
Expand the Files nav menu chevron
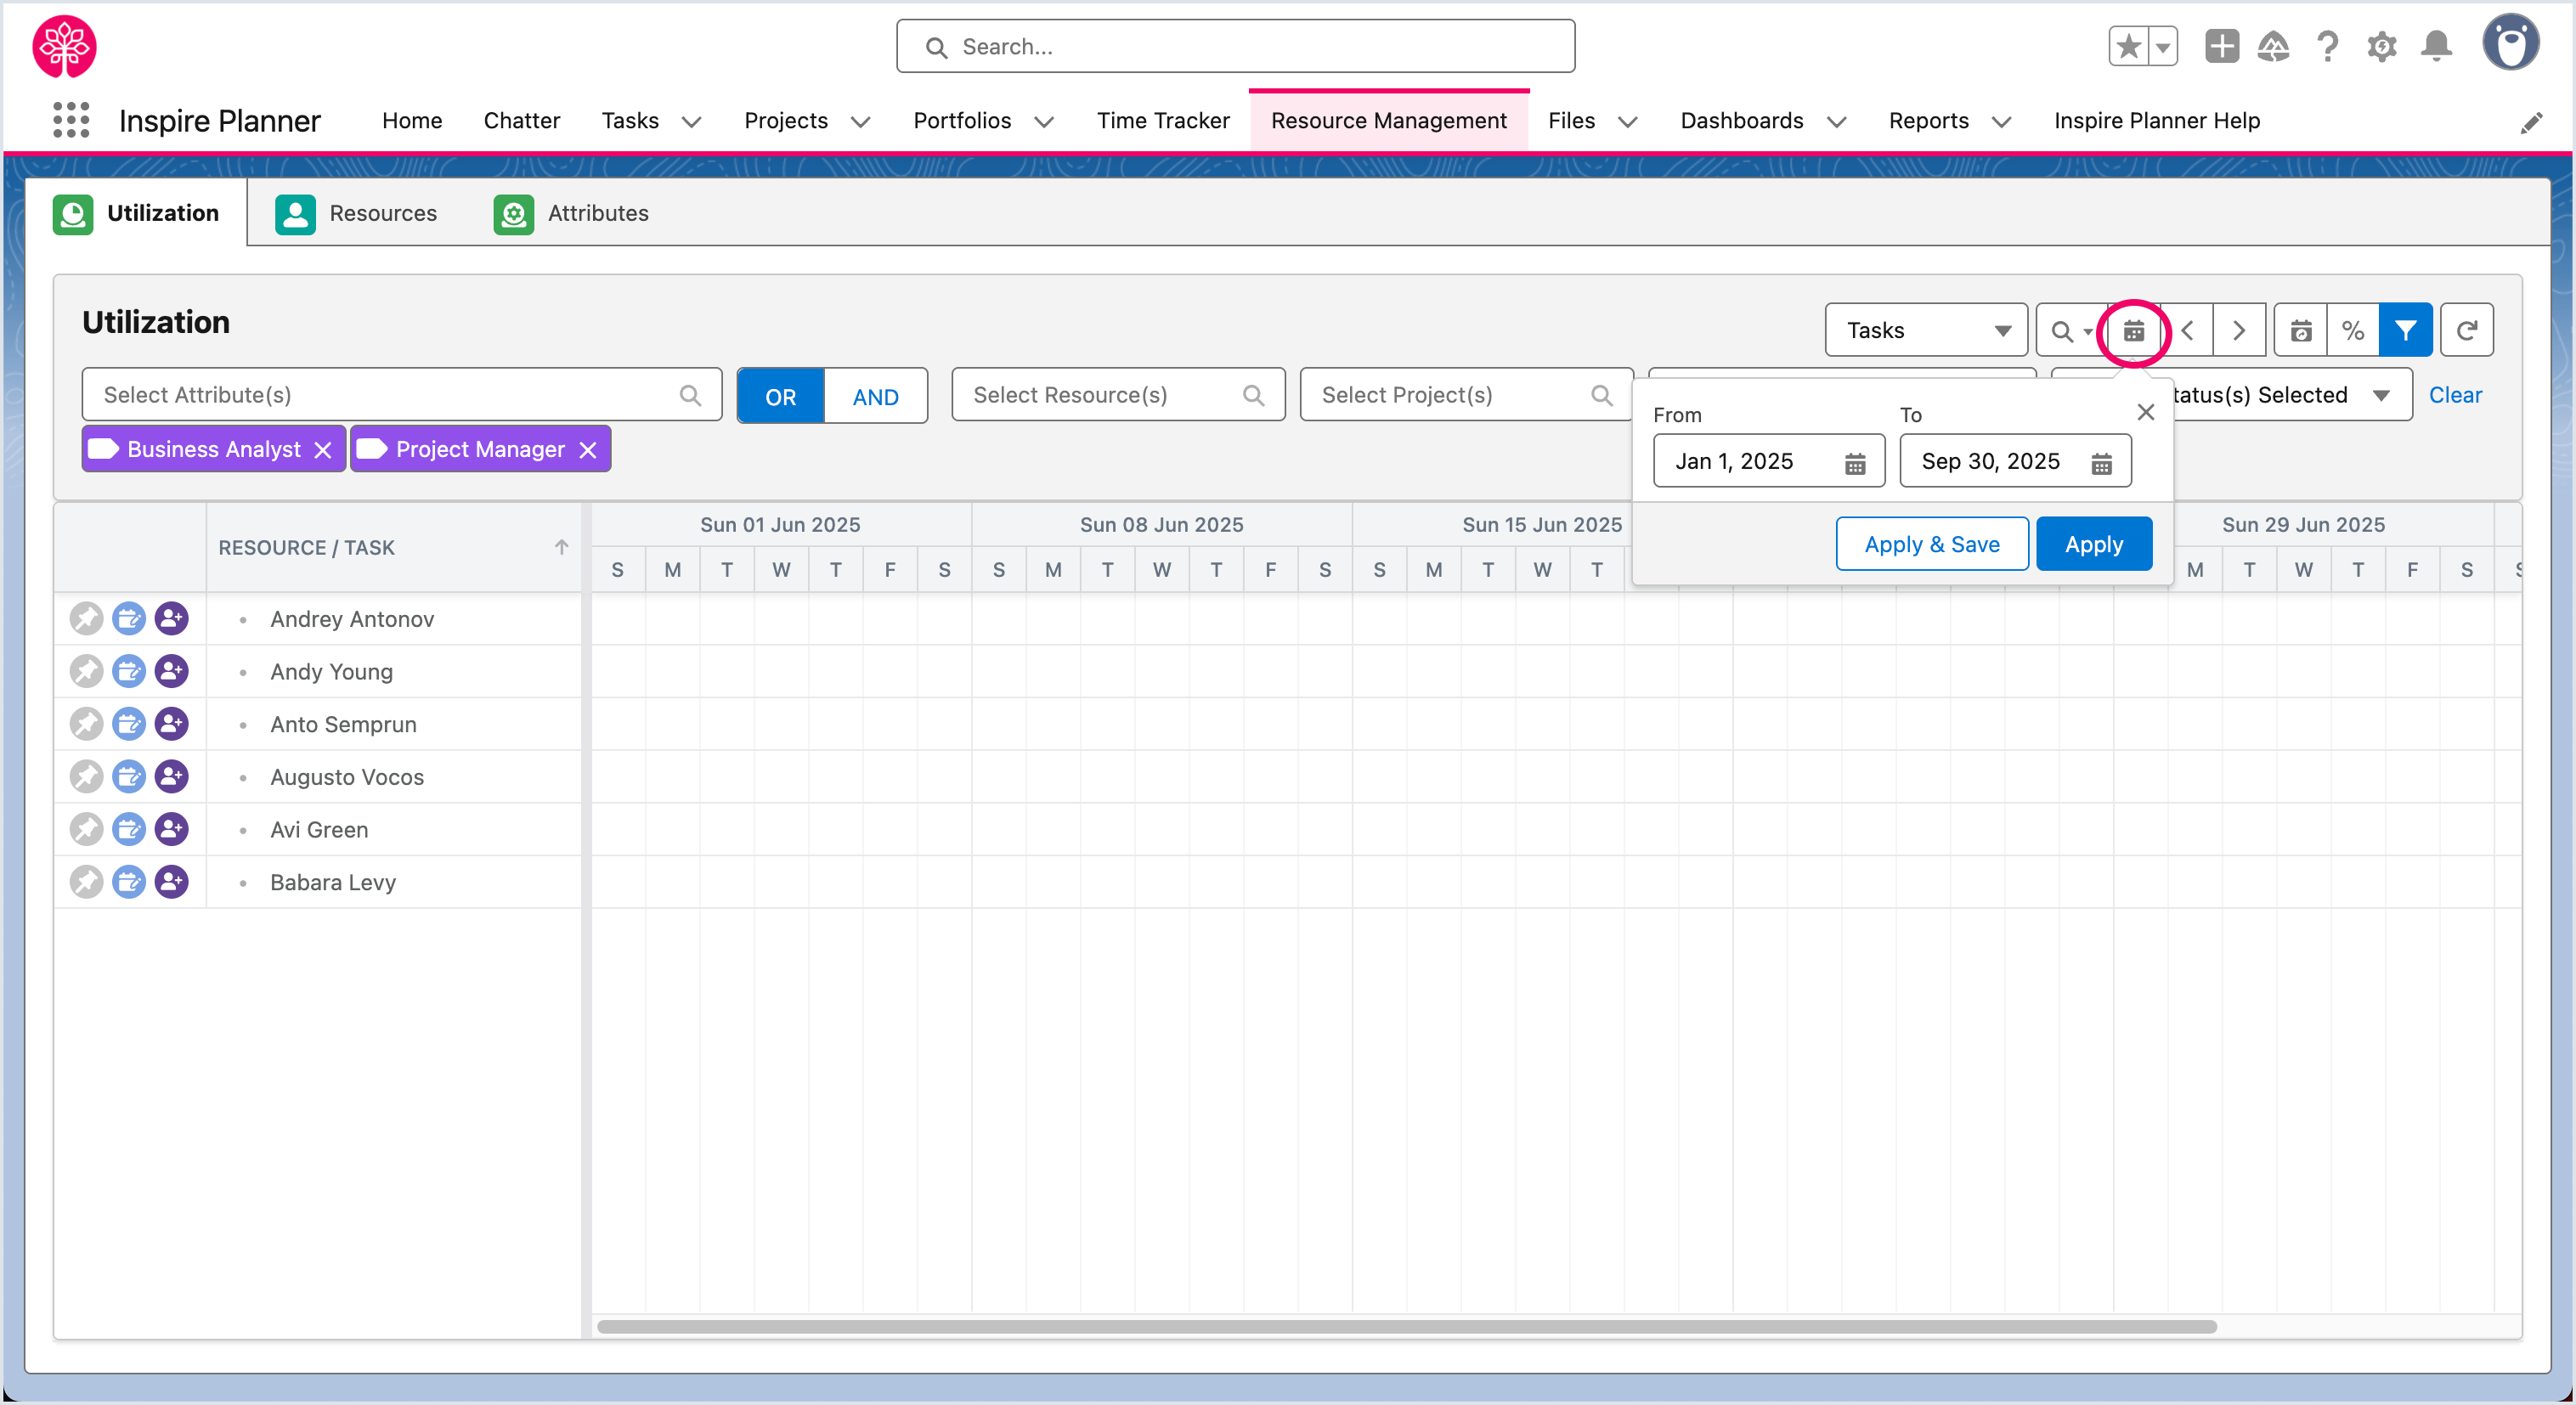[1628, 122]
